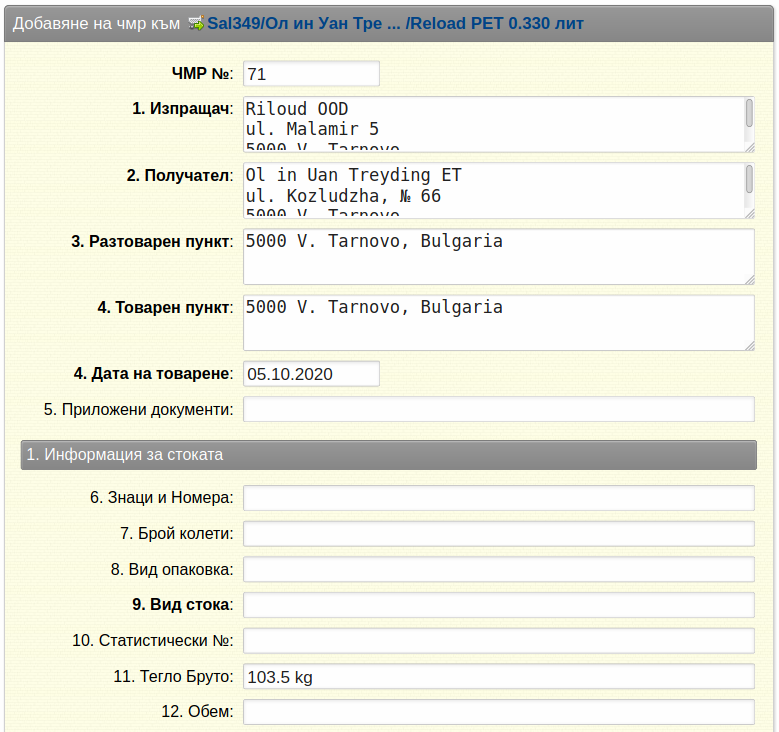Click the Получател text area scrollbar

(x=749, y=179)
